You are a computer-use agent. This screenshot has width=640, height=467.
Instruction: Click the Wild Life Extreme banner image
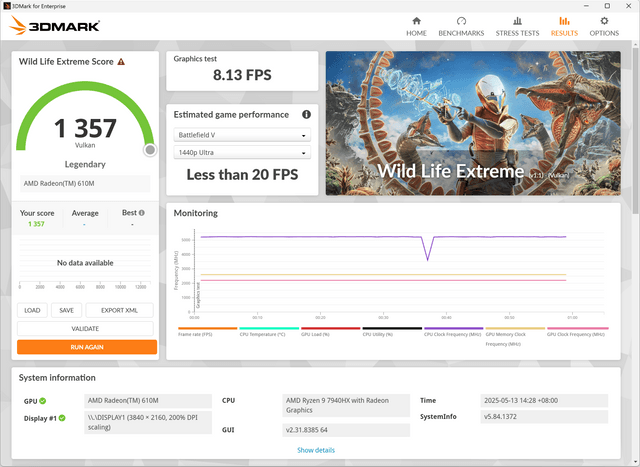coord(473,123)
